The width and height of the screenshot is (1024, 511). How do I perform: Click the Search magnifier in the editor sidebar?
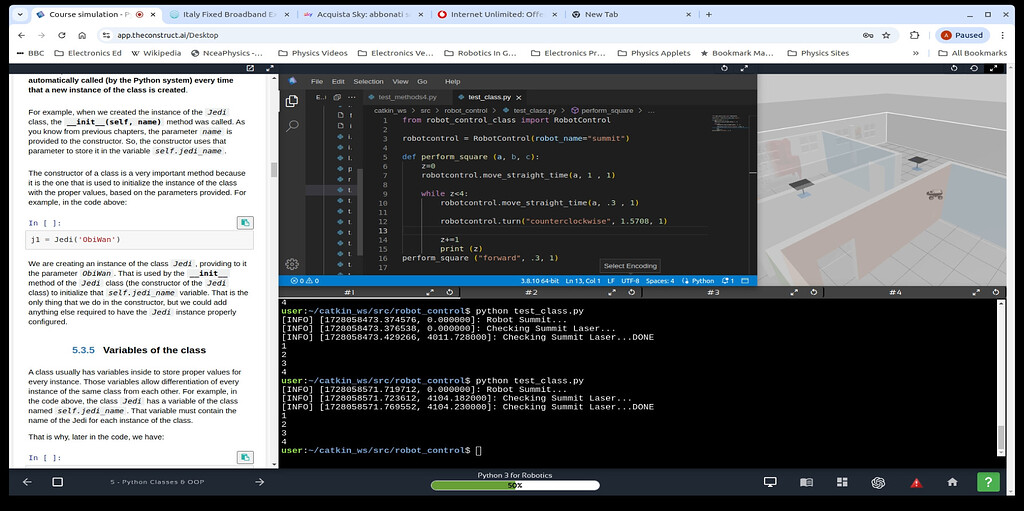292,127
